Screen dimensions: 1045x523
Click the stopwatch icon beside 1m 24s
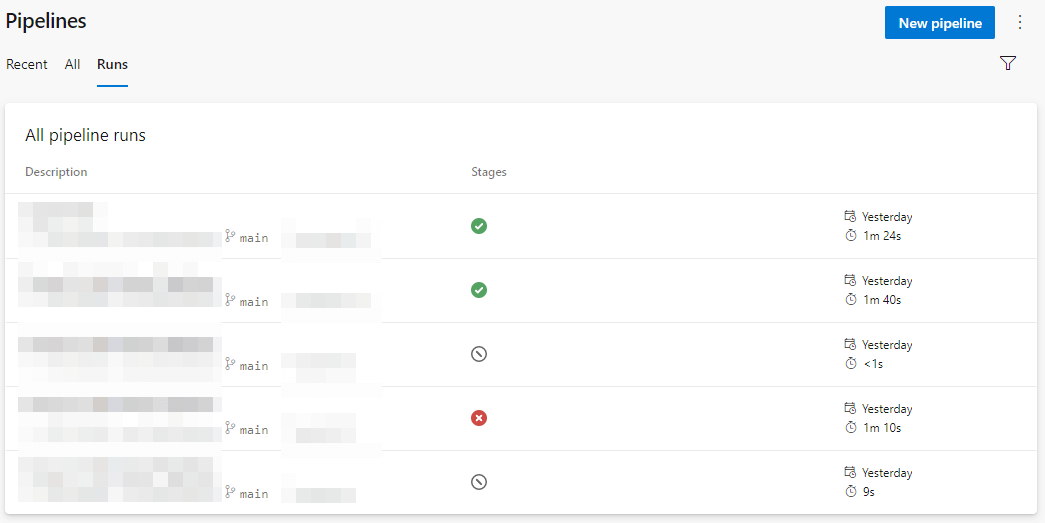coord(851,236)
